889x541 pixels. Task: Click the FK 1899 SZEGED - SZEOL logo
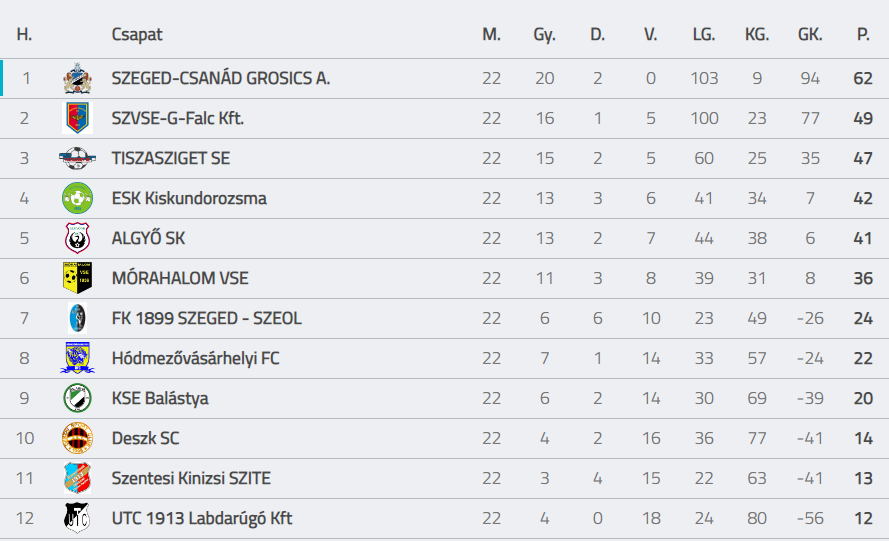(x=77, y=318)
